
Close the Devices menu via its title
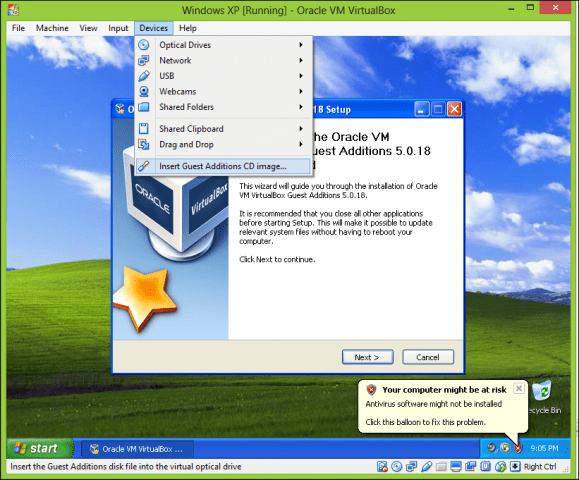click(x=154, y=28)
